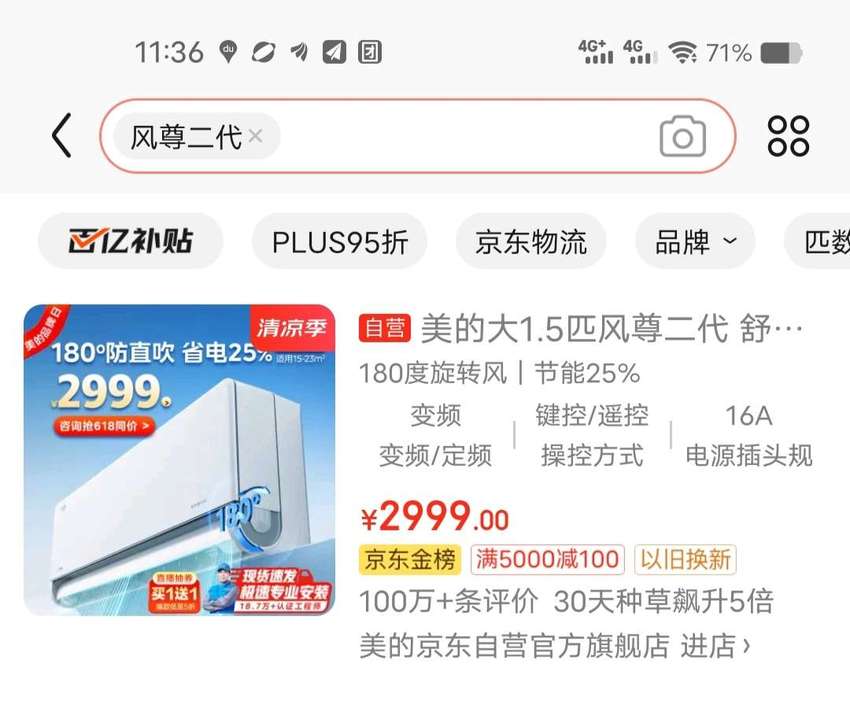Tap the battery status icon

point(781,53)
